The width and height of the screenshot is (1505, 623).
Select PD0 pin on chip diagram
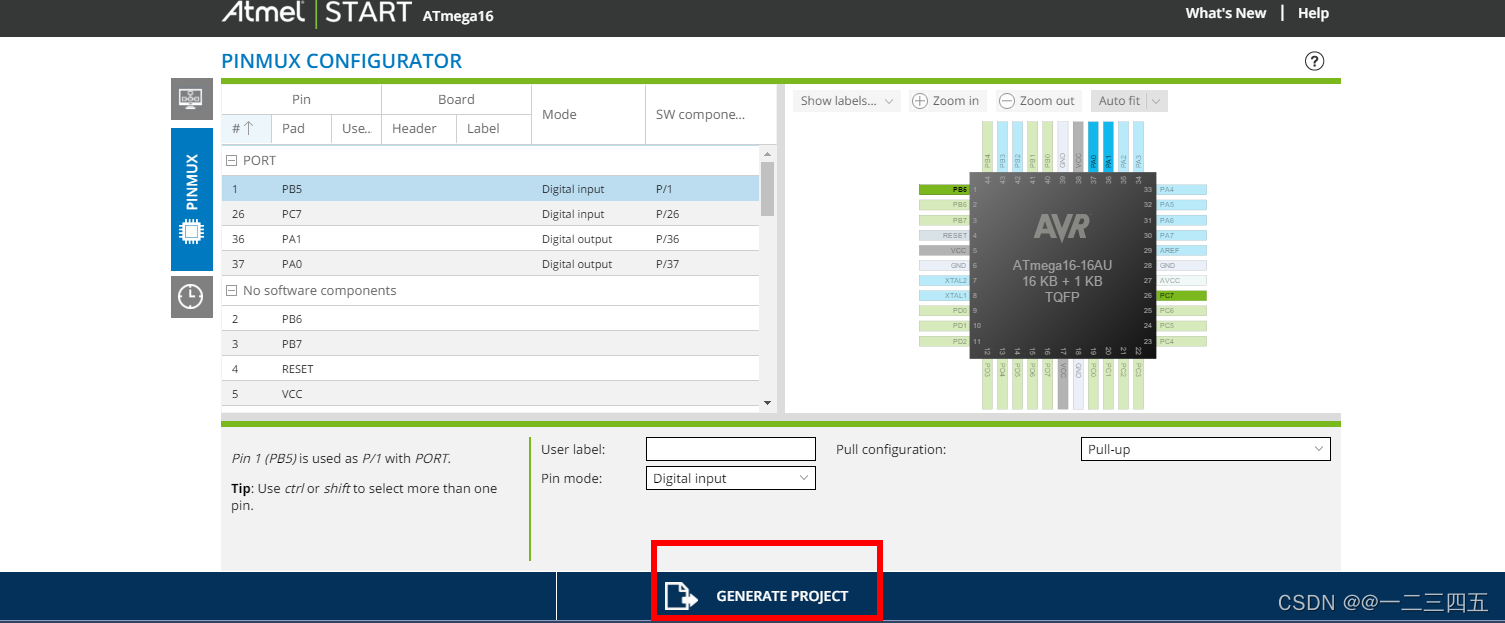click(x=944, y=310)
